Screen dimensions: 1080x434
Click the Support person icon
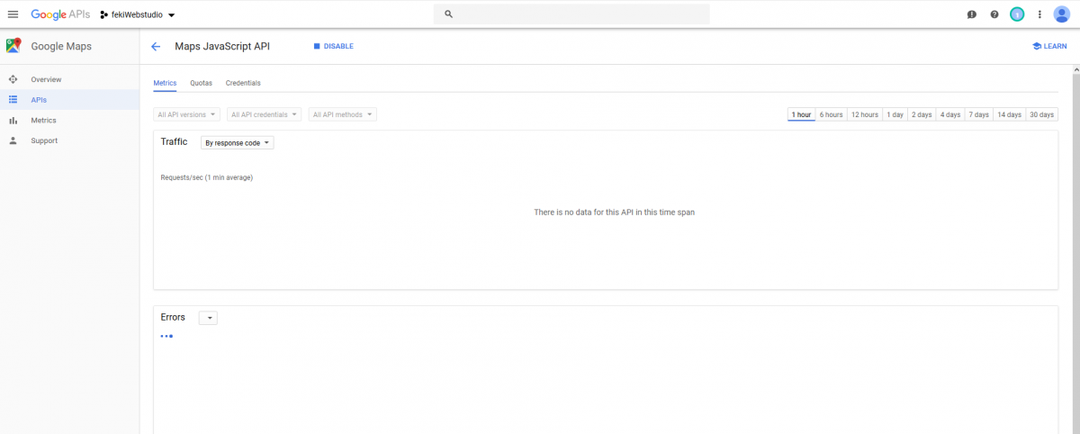point(12,141)
